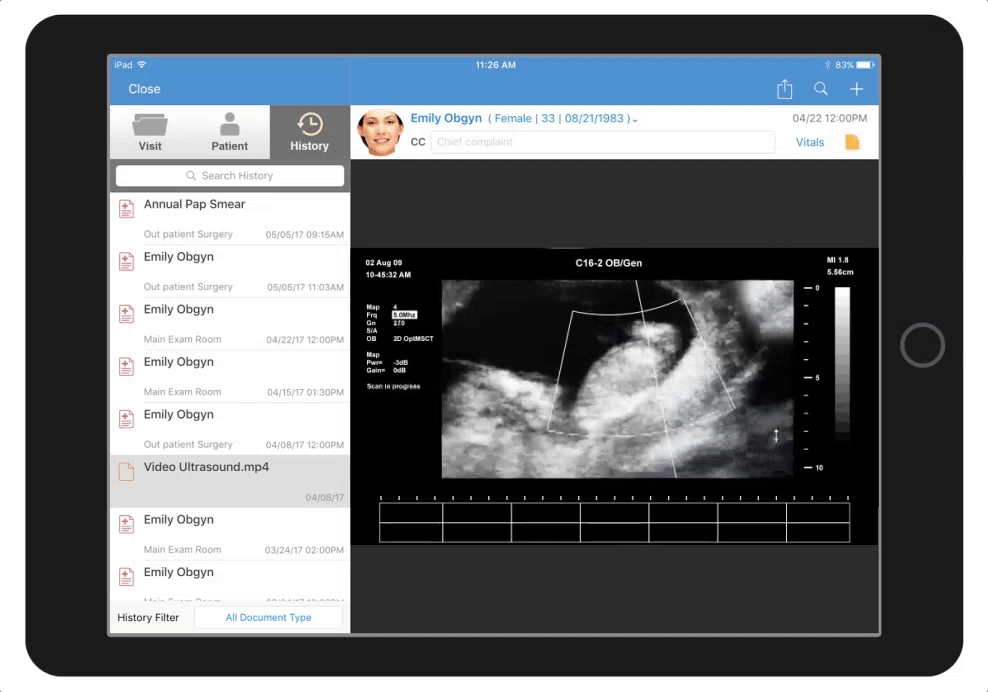Tap the visit date 04/22 12:00PM in the header
988x692 pixels.
pyautogui.click(x=829, y=118)
